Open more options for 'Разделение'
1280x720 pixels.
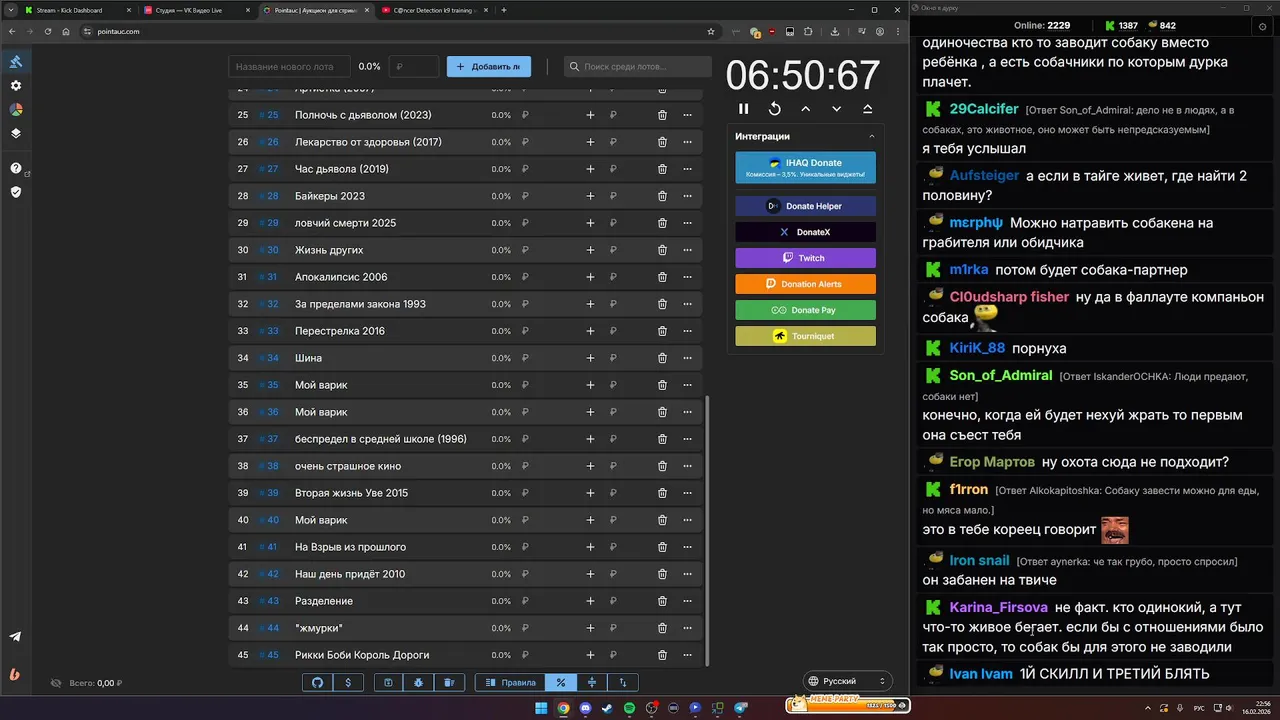point(687,601)
